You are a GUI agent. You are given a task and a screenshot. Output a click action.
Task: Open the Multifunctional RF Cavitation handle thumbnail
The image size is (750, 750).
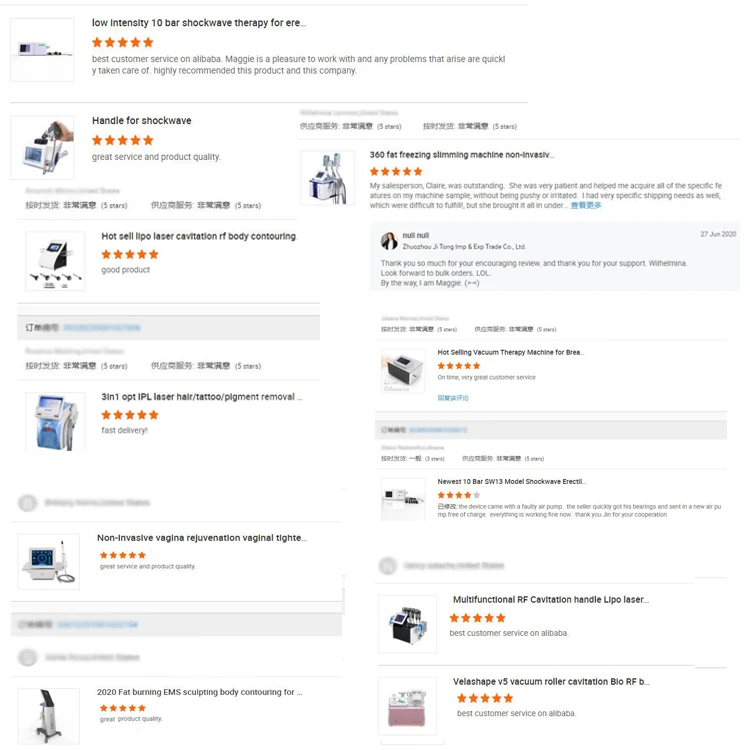[x=408, y=624]
